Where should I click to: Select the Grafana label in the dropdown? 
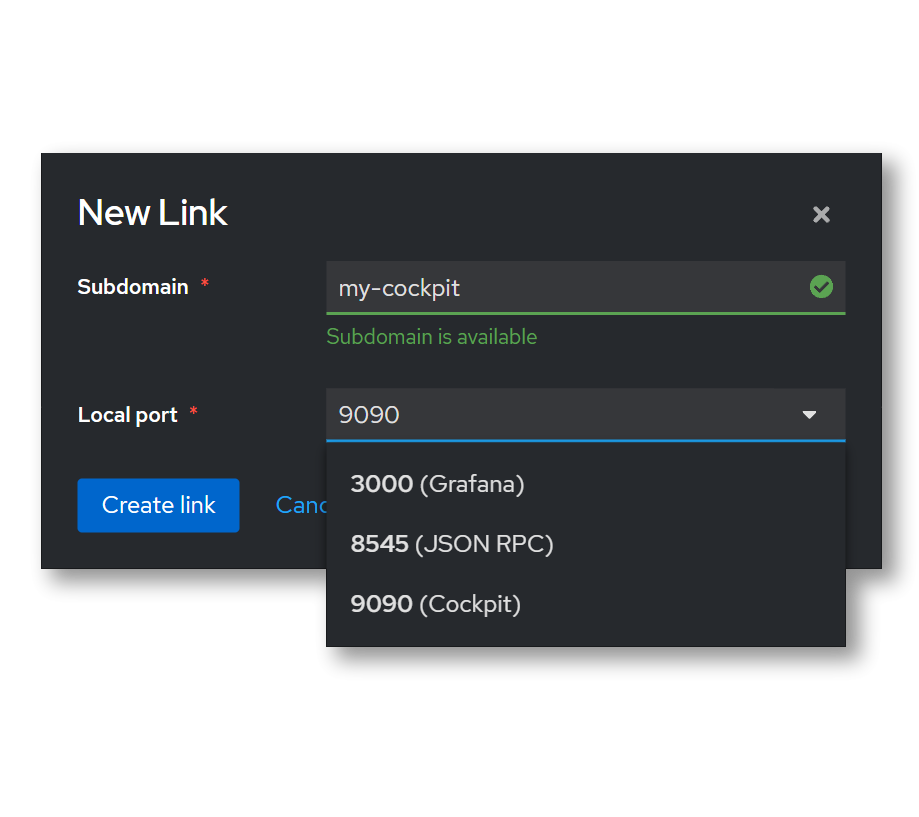coord(474,484)
